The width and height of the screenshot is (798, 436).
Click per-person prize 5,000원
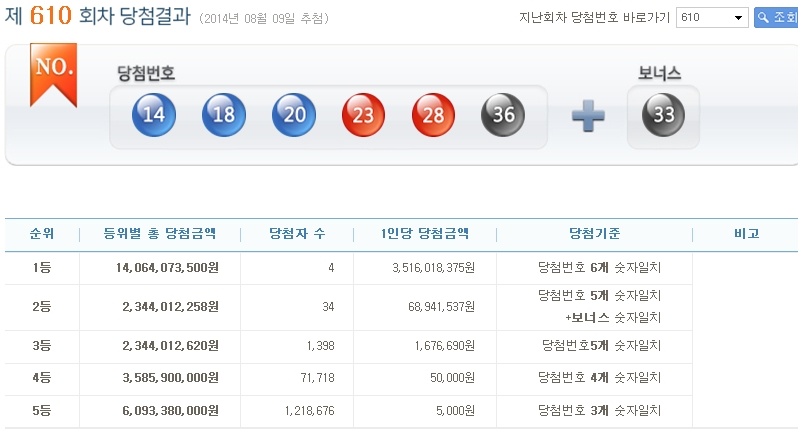click(455, 411)
